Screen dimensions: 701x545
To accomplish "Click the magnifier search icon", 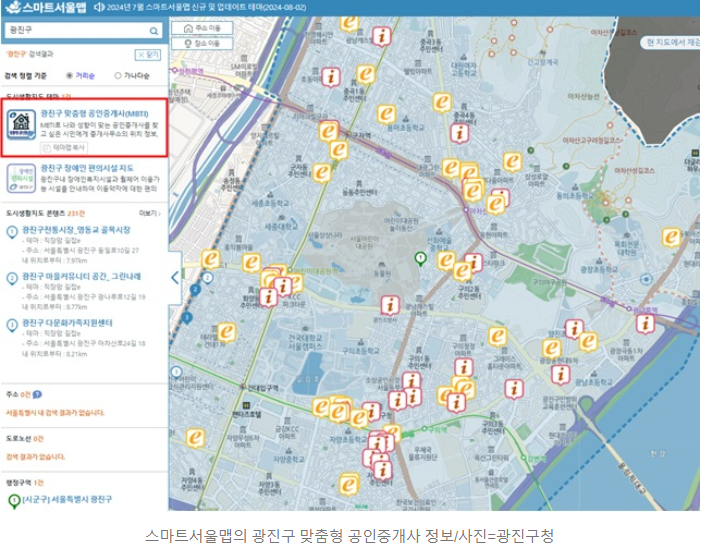I will [154, 31].
